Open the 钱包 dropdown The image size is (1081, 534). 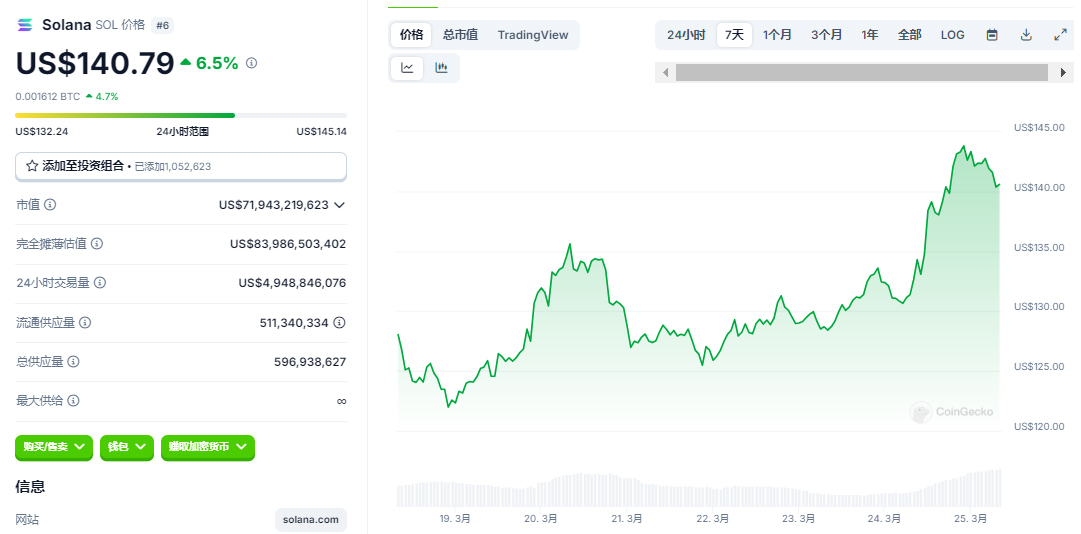tap(127, 447)
